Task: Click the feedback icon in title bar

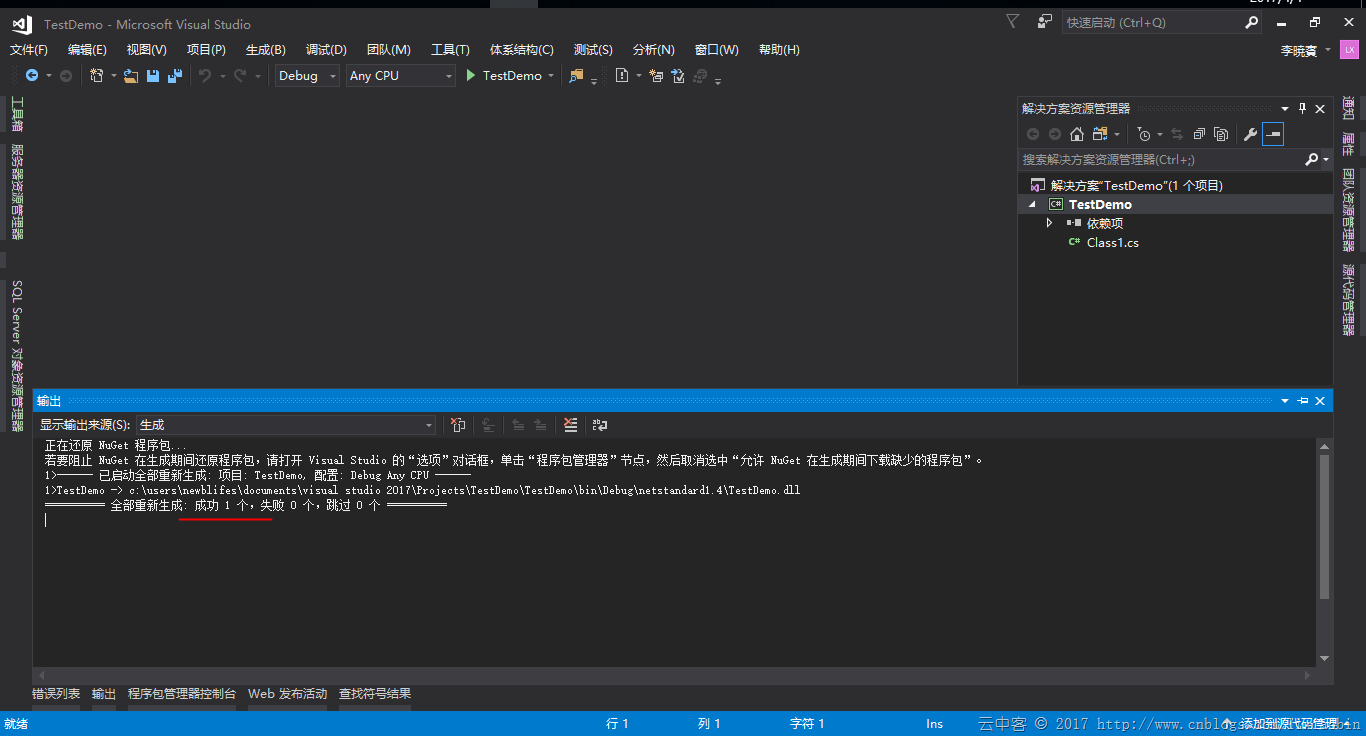Action: click(x=1045, y=21)
